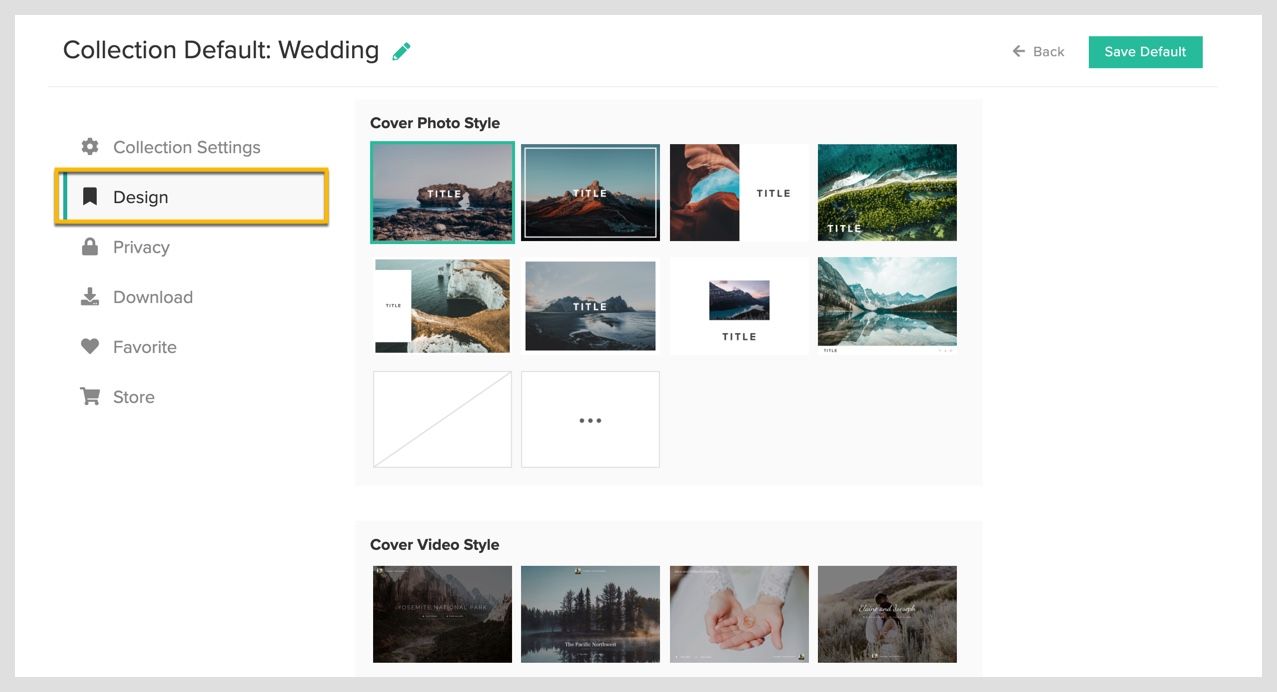The height and width of the screenshot is (692, 1277).
Task: Click the pencil edit icon beside Wedding title
Action: (x=401, y=51)
